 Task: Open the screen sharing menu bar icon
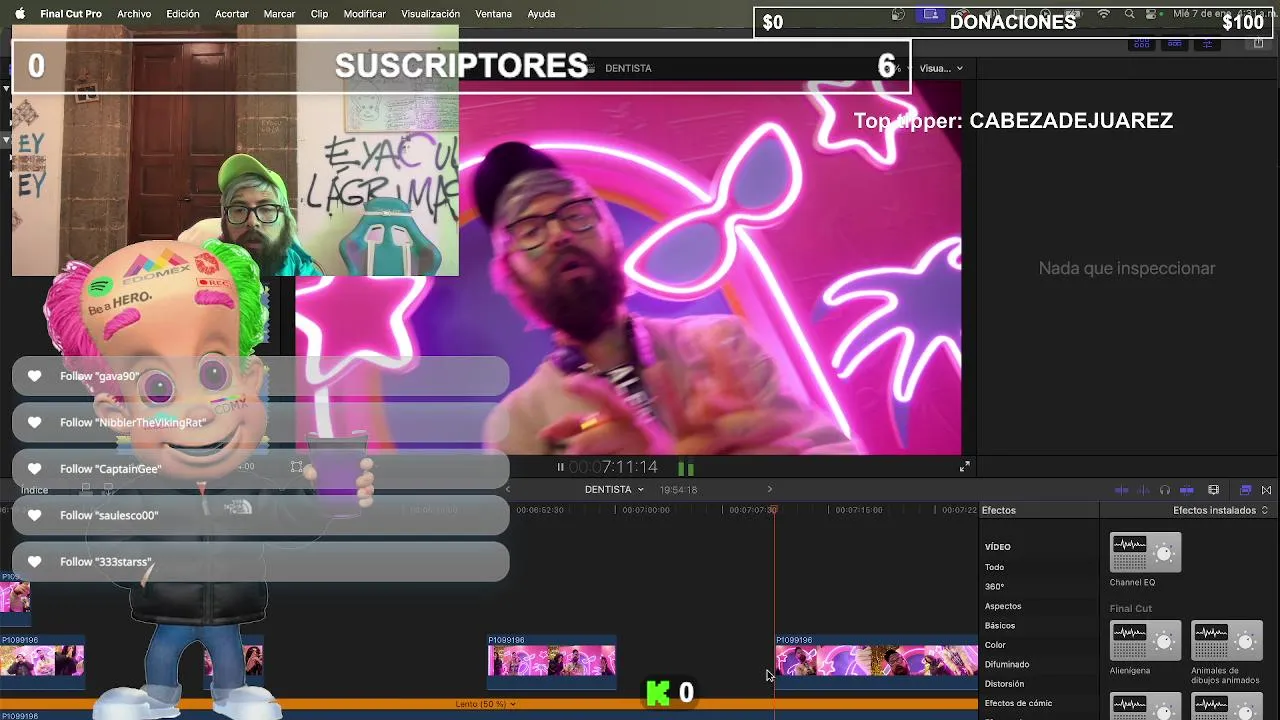932,14
